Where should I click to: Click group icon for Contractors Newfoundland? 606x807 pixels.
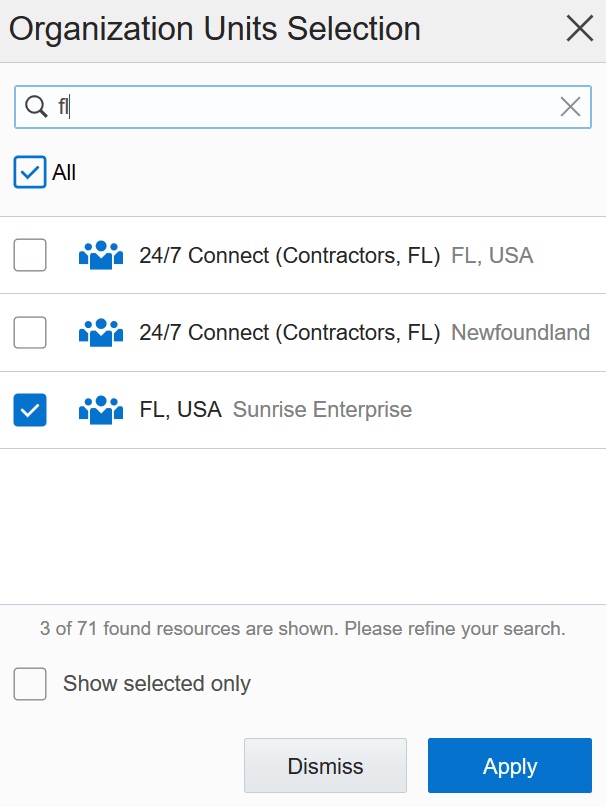tap(100, 333)
